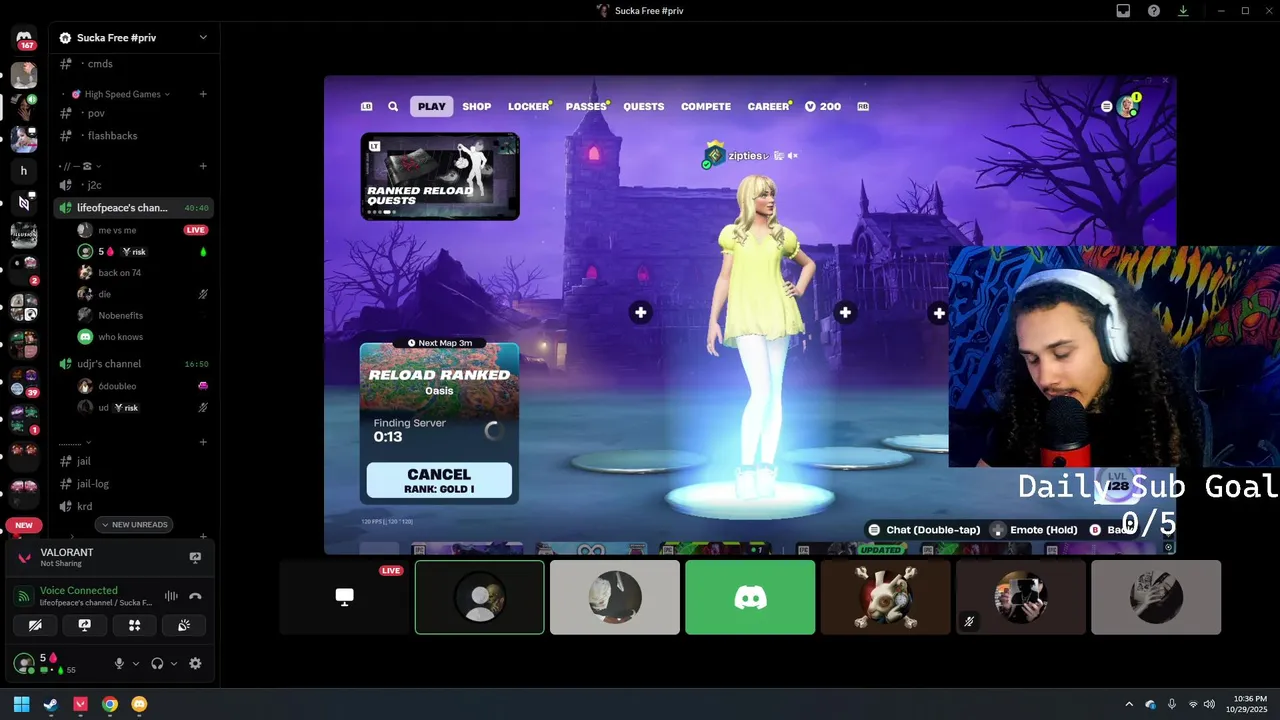This screenshot has height=720, width=1280.
Task: Open Fortnite COMPETE tab
Action: coord(706,106)
